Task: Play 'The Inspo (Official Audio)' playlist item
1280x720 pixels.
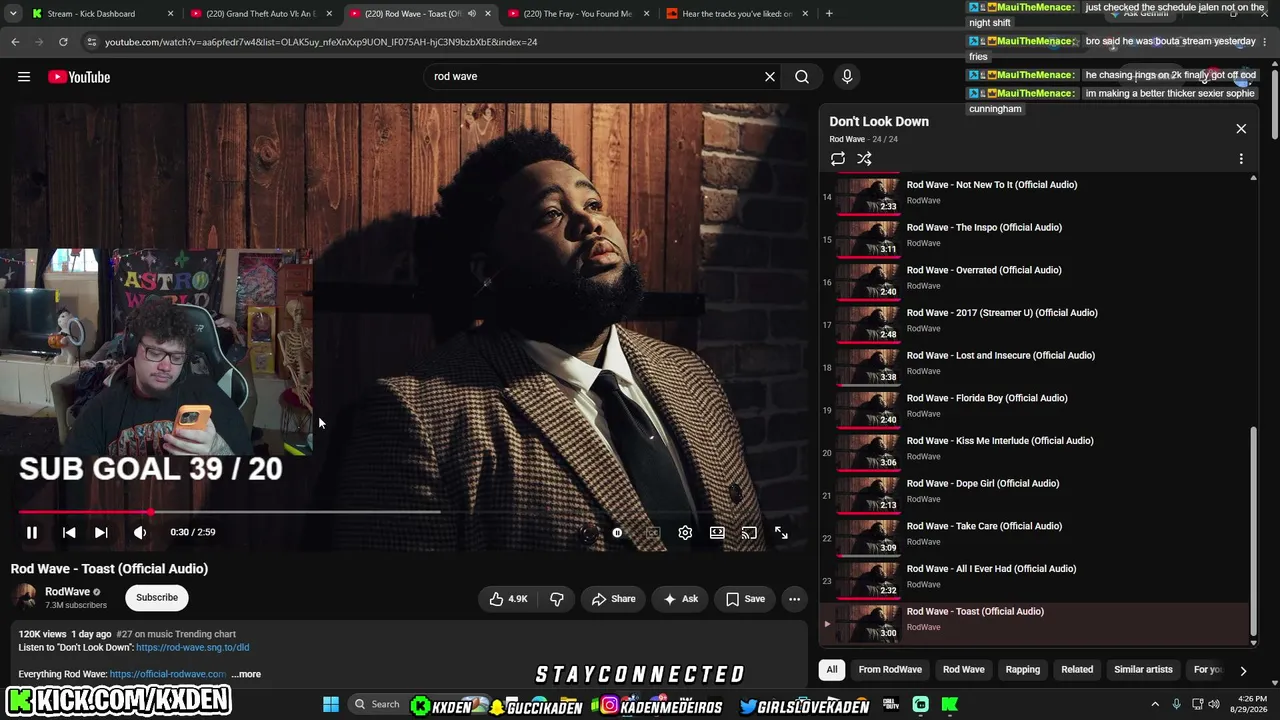Action: point(1035,239)
